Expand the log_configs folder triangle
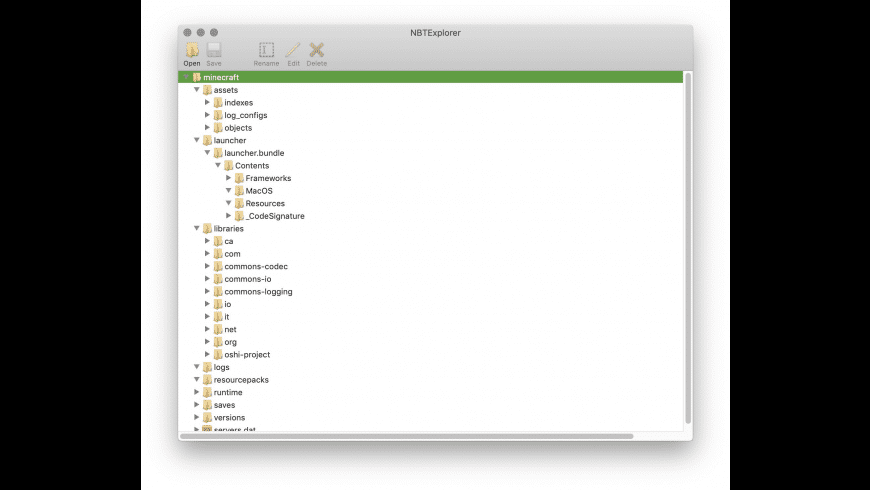Viewport: 870px width, 490px height. click(207, 115)
